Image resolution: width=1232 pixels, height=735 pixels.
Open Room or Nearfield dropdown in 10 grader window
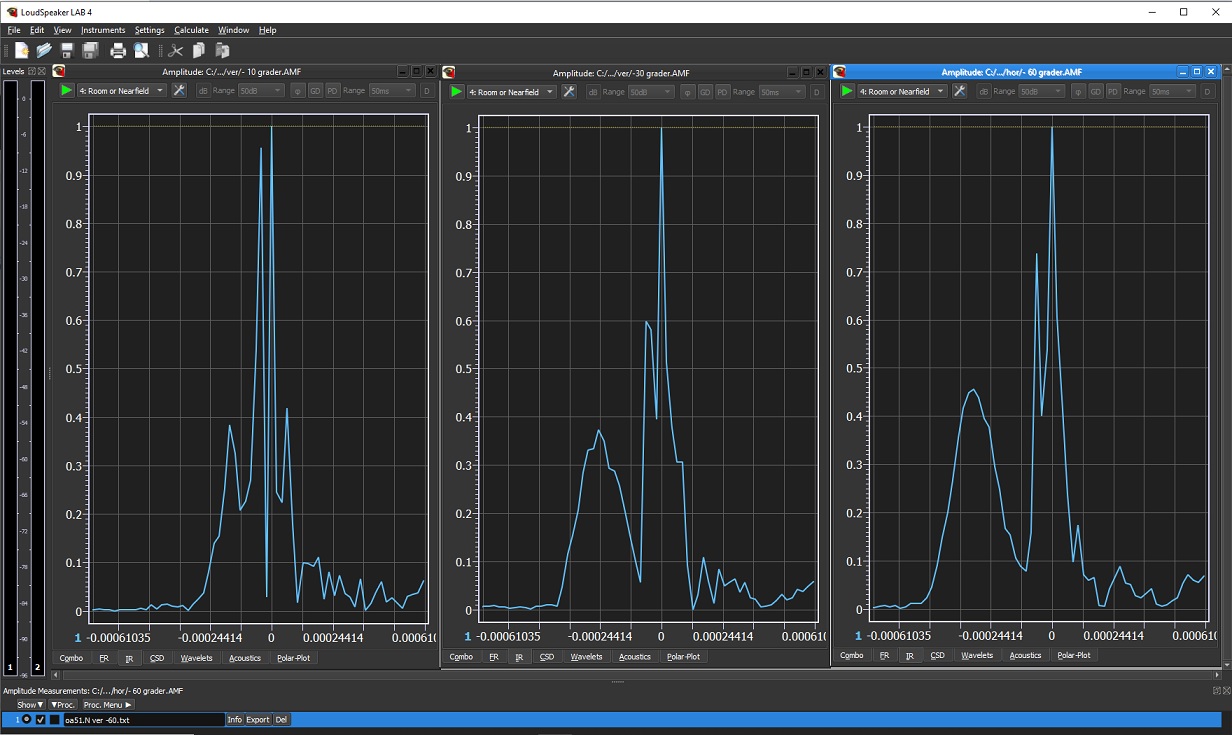tap(122, 91)
